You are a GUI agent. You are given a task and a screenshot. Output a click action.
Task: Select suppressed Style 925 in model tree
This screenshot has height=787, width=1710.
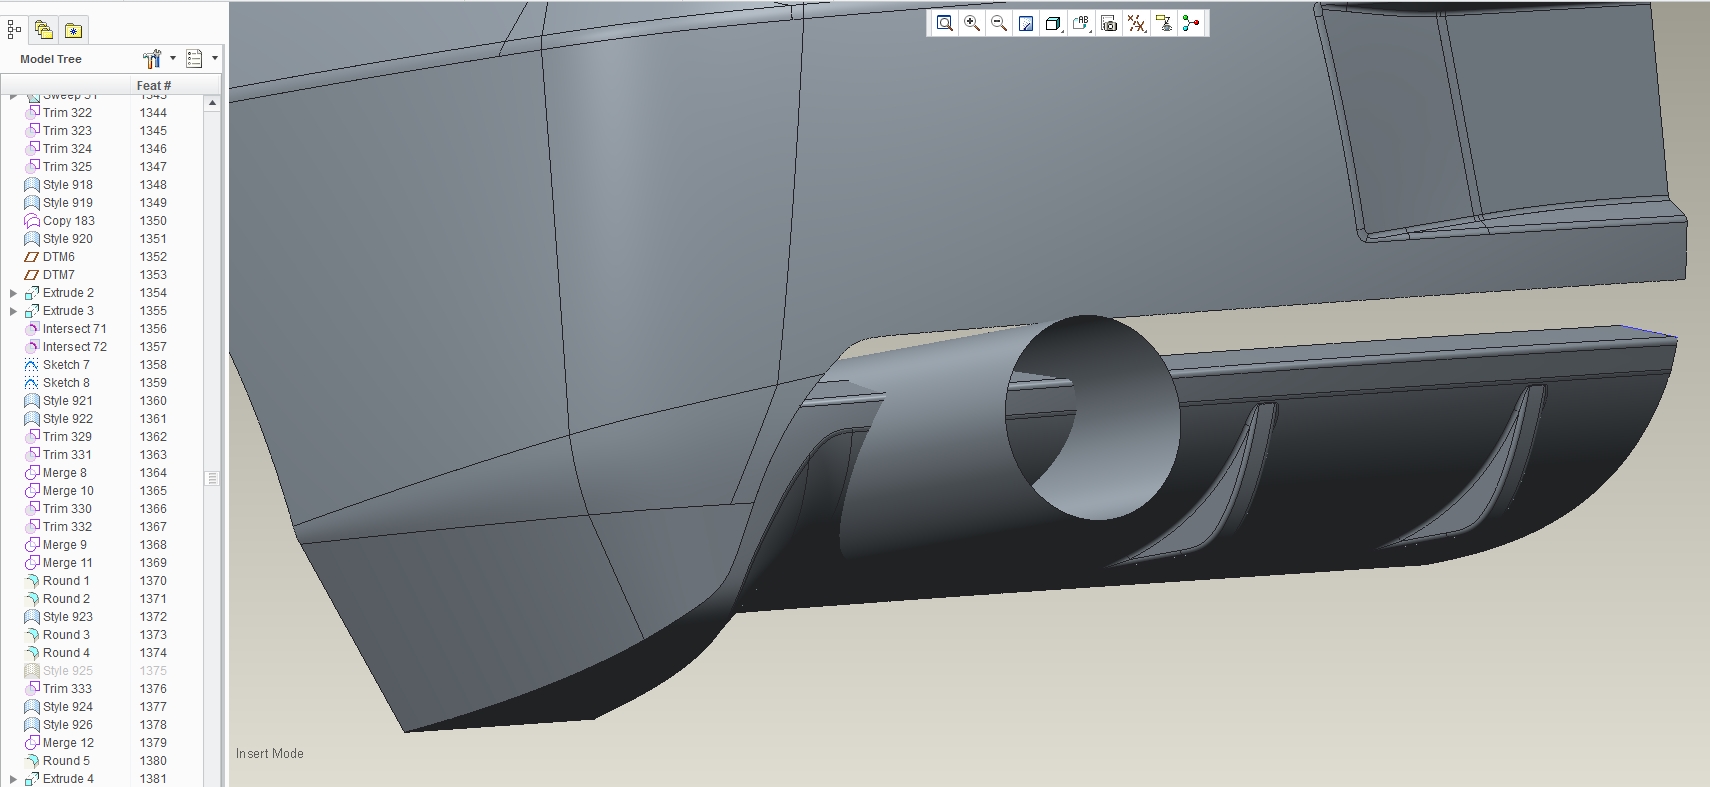68,671
